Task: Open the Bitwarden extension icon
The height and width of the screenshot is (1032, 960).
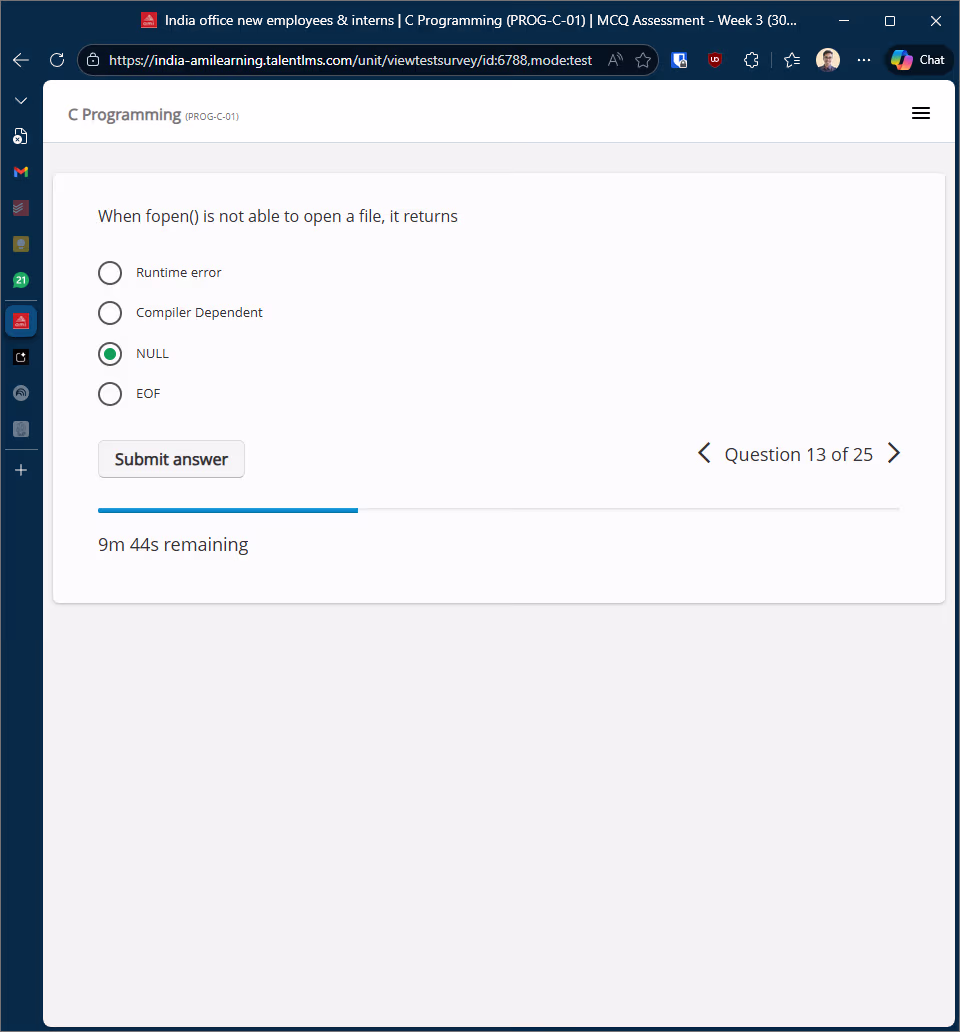Action: (679, 60)
